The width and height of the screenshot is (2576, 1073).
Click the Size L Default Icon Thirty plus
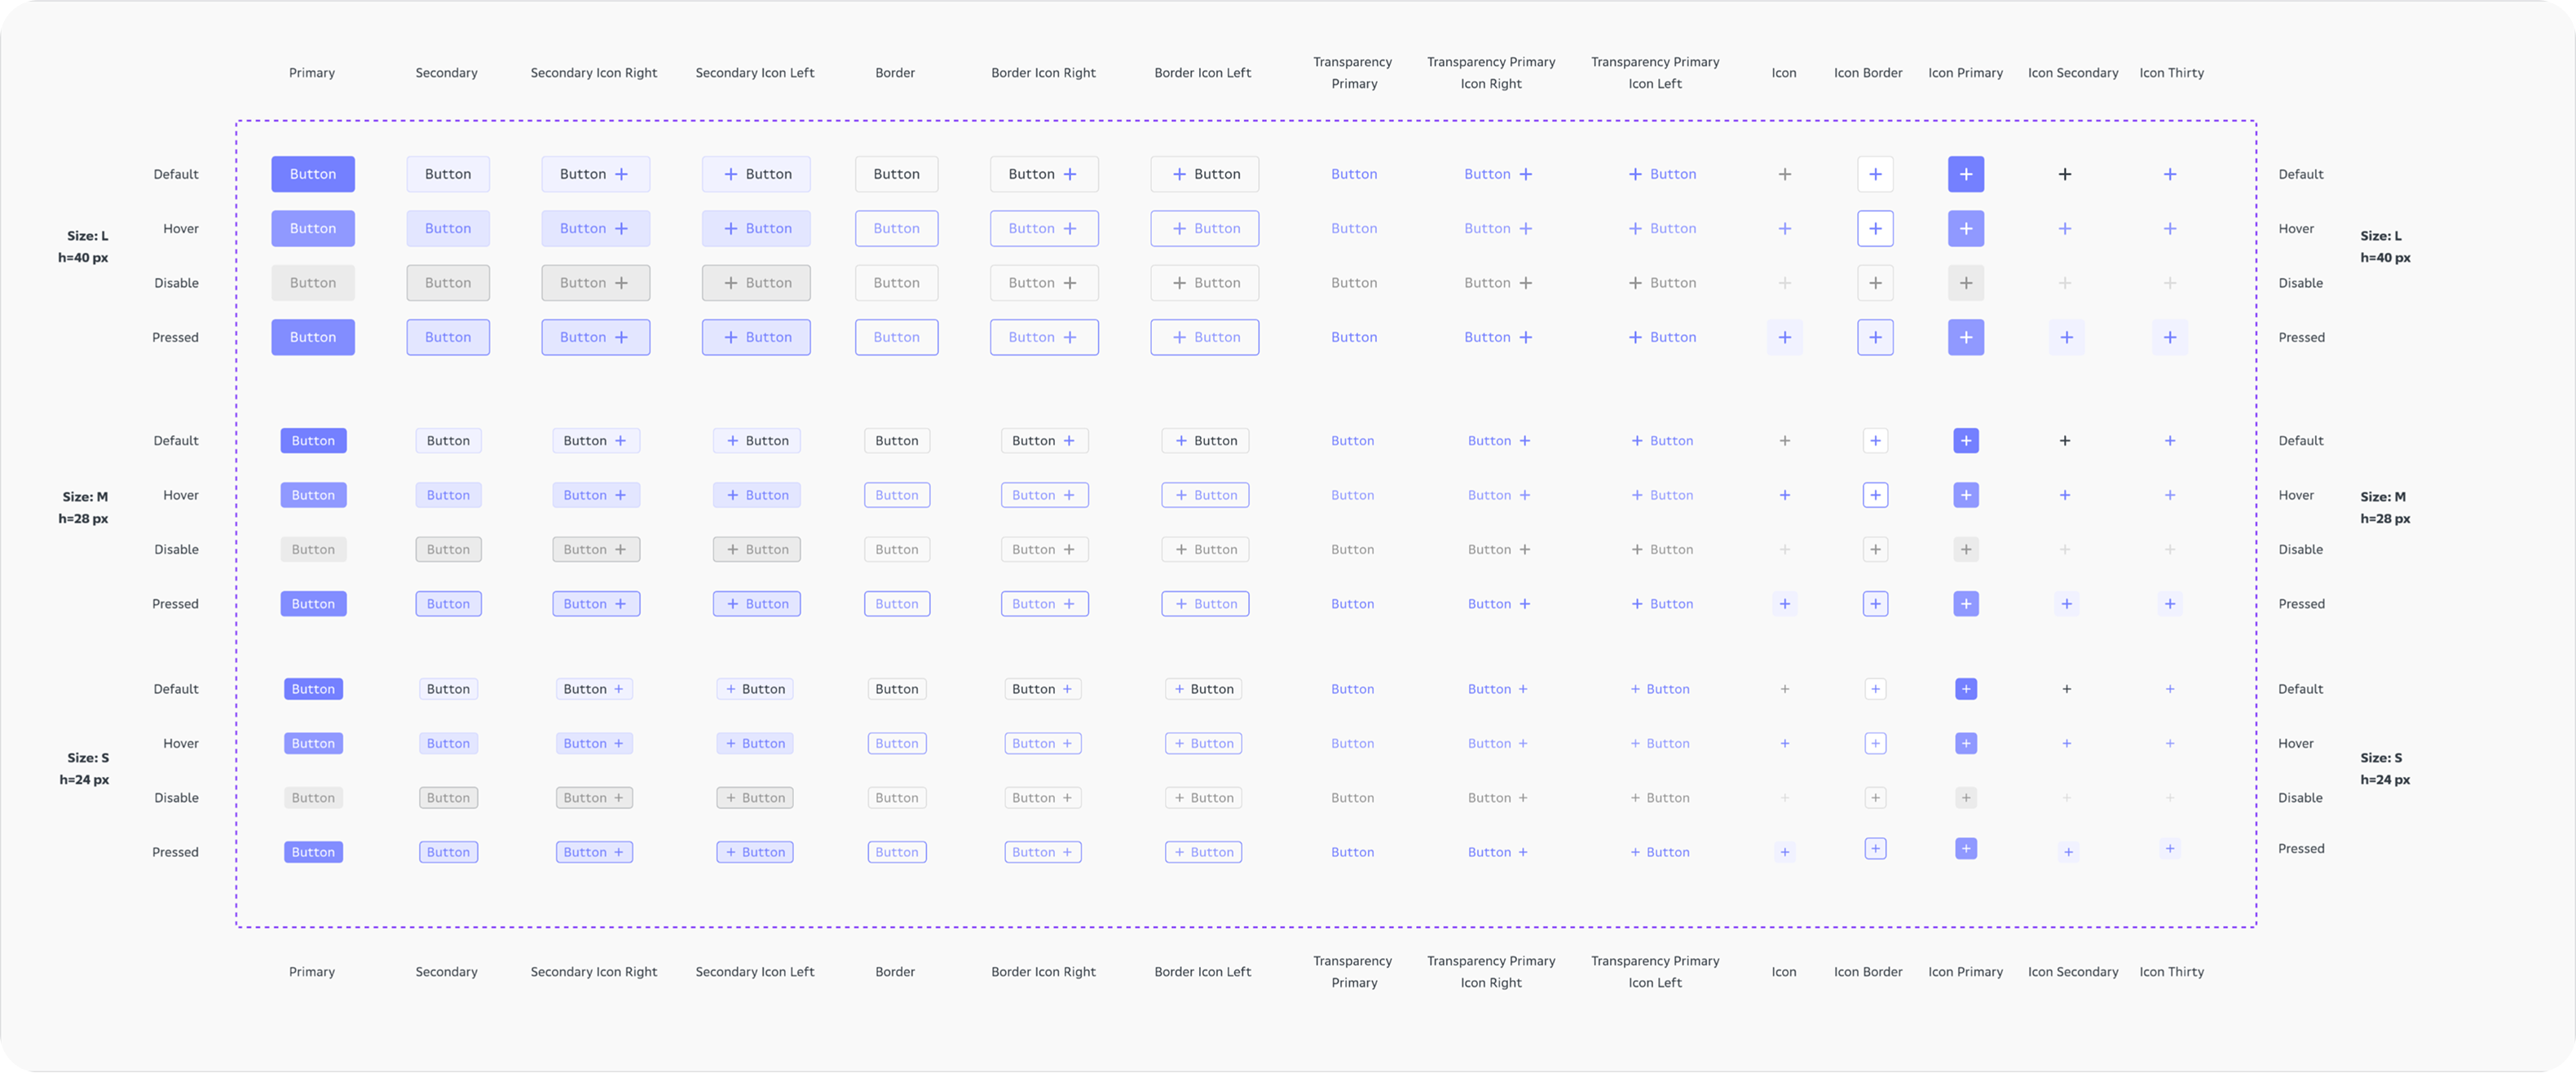2169,174
